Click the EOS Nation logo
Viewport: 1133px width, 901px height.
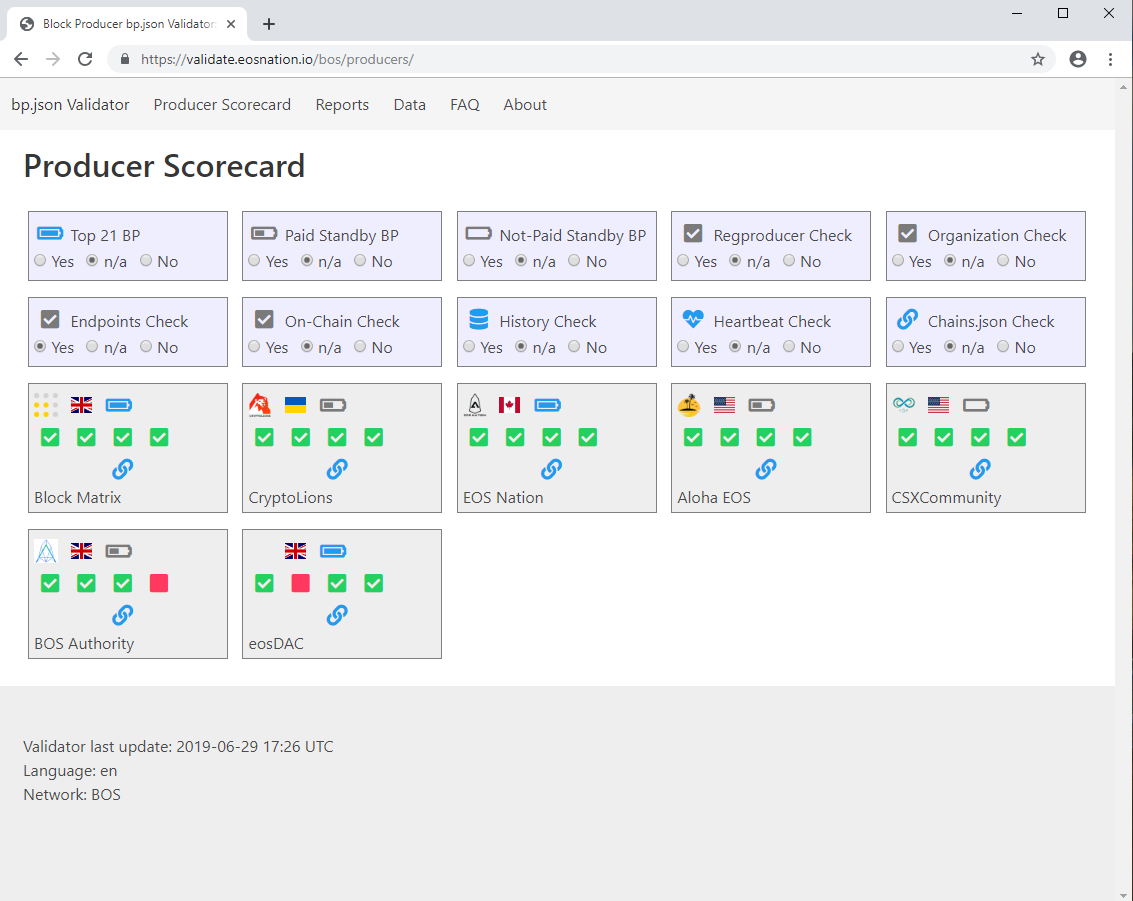coord(475,405)
